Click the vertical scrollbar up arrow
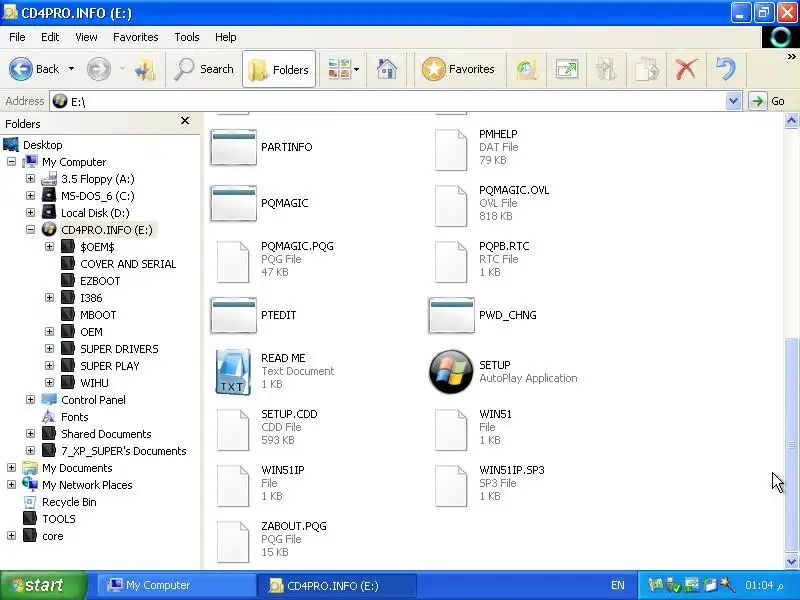Screen dimensions: 800x600 [x=791, y=121]
